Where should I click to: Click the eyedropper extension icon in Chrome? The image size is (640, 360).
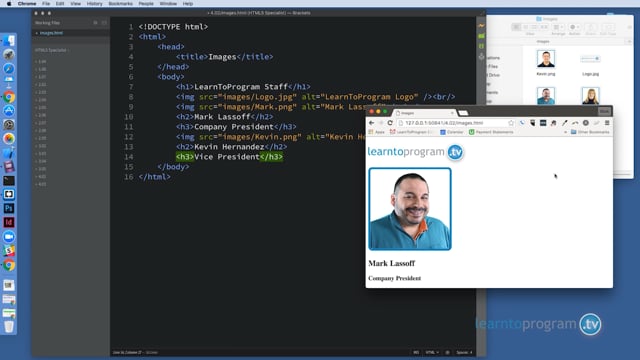point(564,123)
